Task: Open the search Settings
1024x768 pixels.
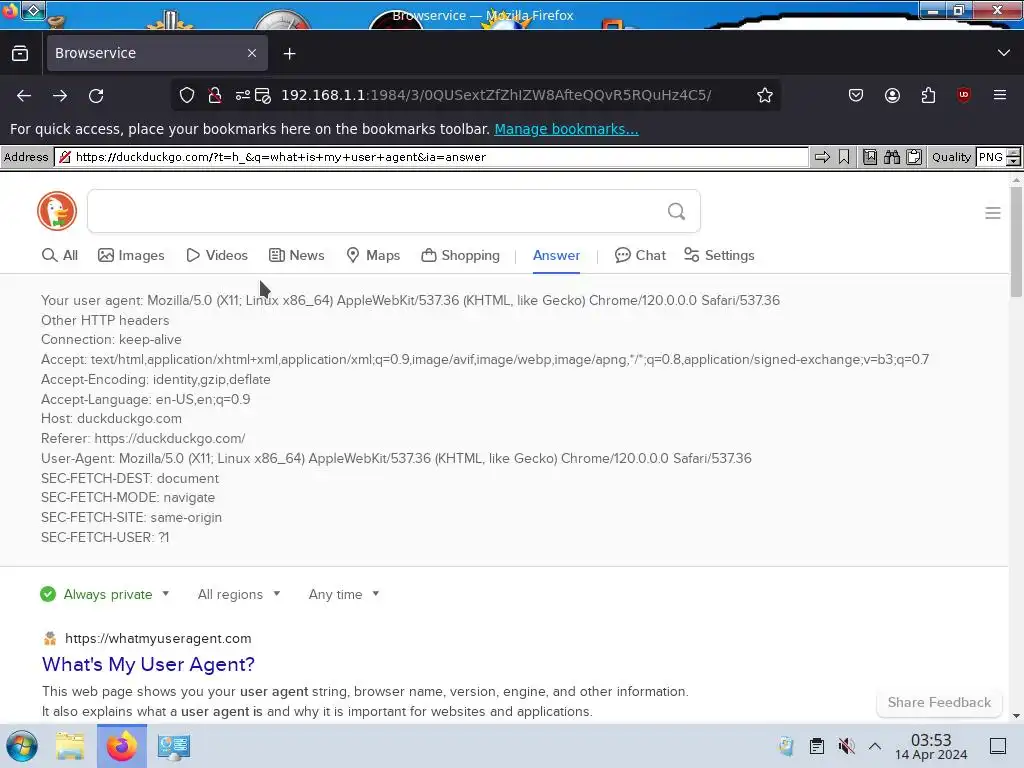Action: click(719, 255)
